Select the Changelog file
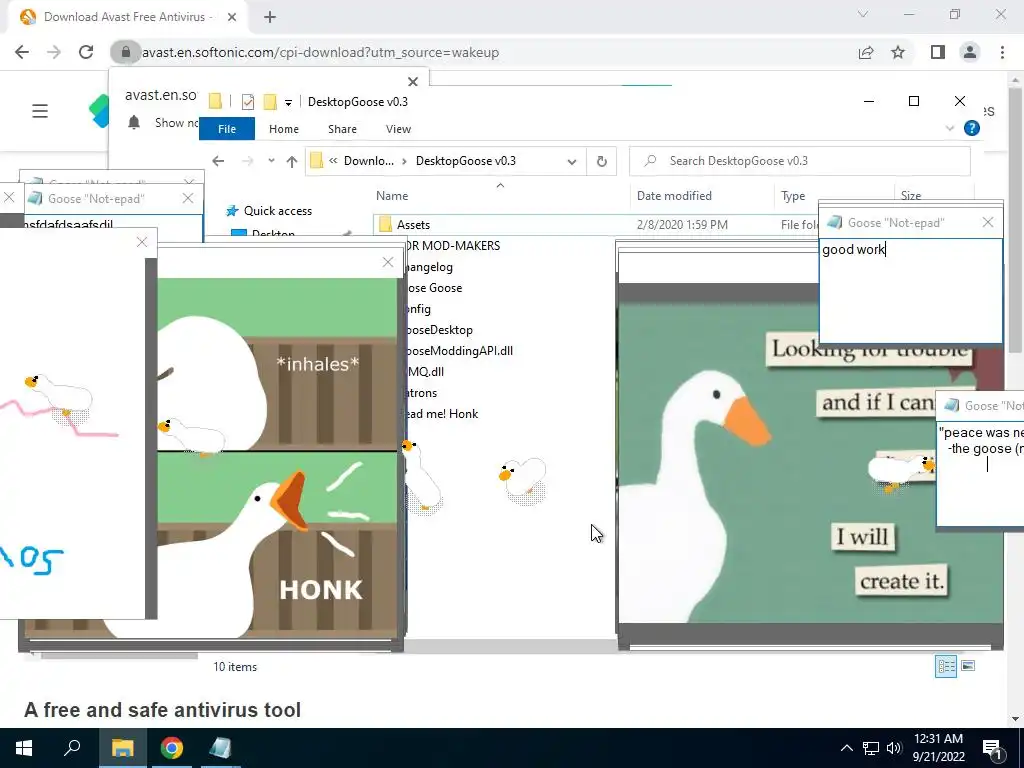Image resolution: width=1024 pixels, height=768 pixels. pos(429,267)
